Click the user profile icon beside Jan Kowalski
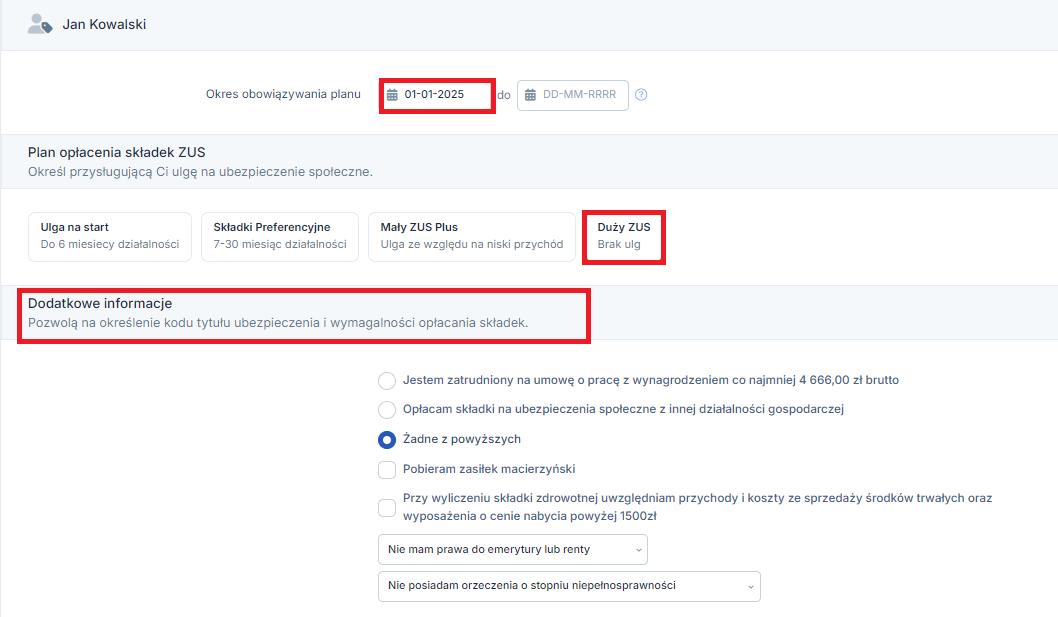Viewport: 1058px width, 617px height. (40, 24)
